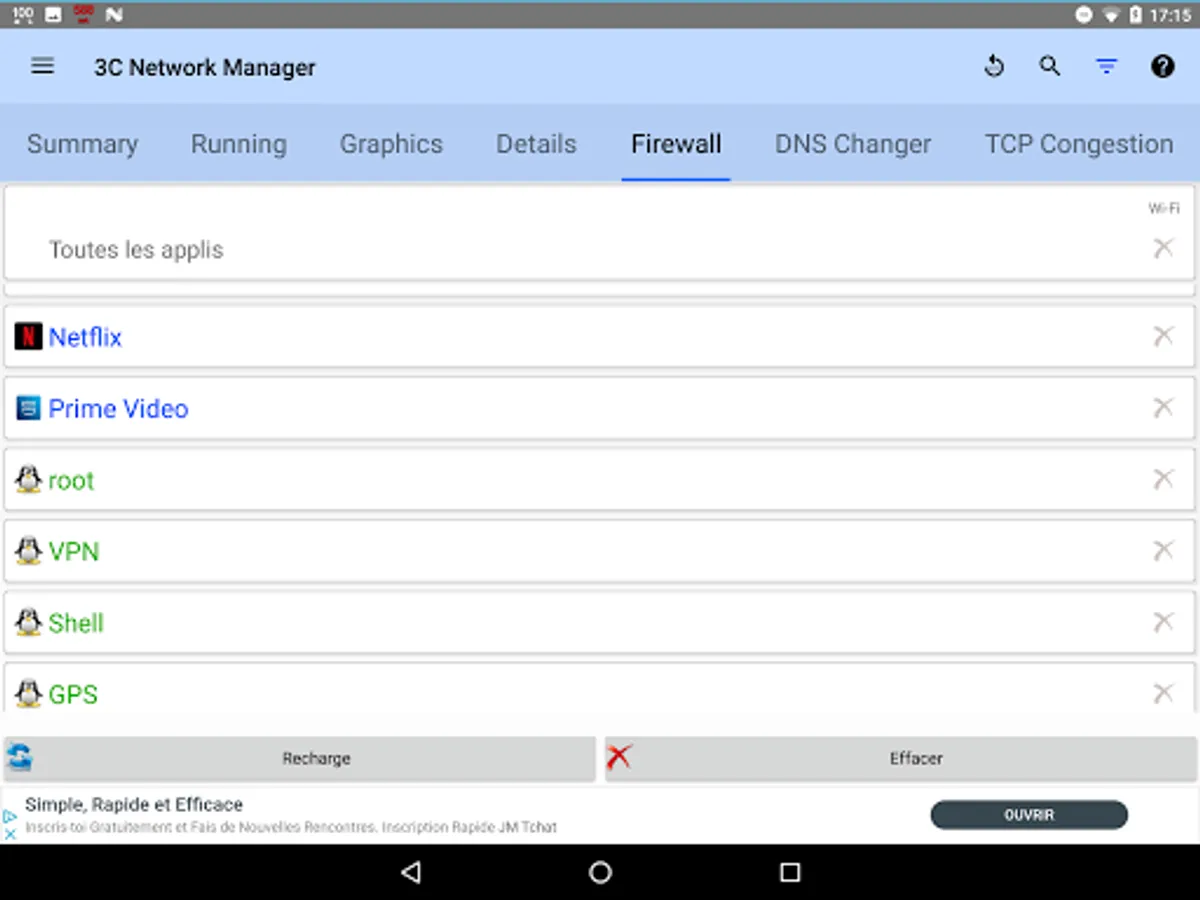Toggle Wi-Fi block for Prime Video
Image resolution: width=1200 pixels, height=900 pixels.
coord(1163,407)
